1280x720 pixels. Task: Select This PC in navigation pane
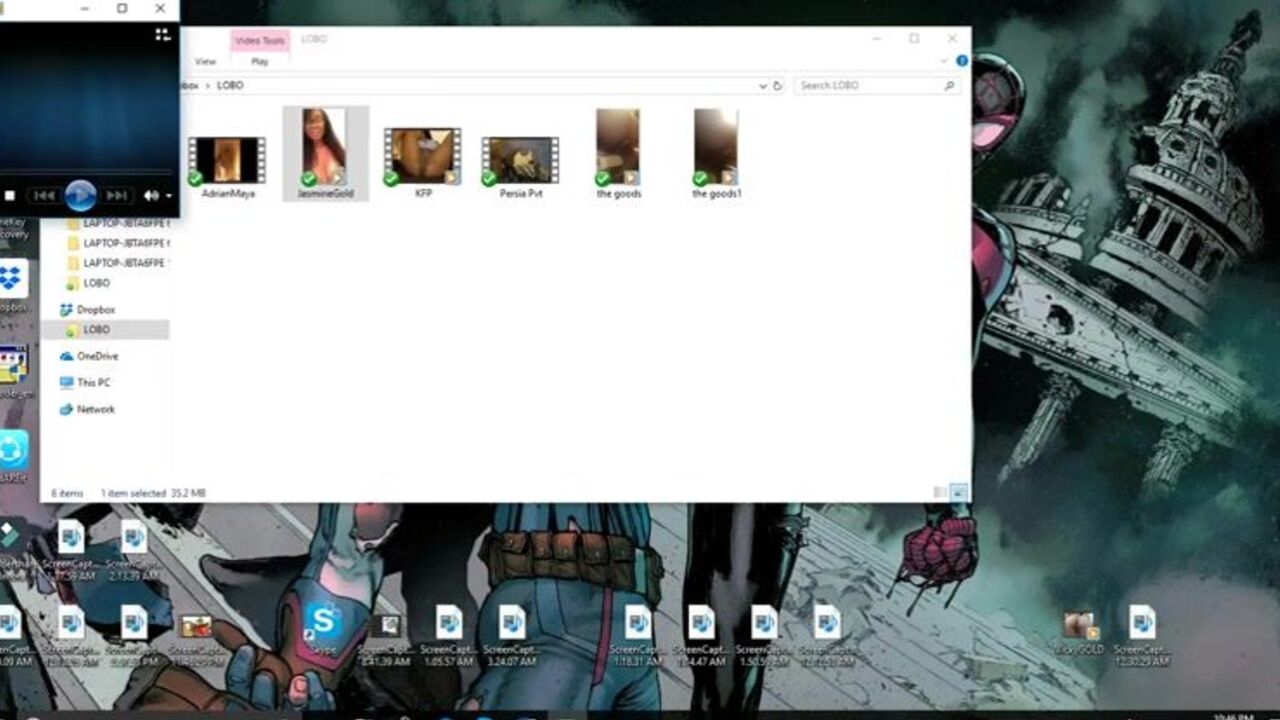pos(92,383)
